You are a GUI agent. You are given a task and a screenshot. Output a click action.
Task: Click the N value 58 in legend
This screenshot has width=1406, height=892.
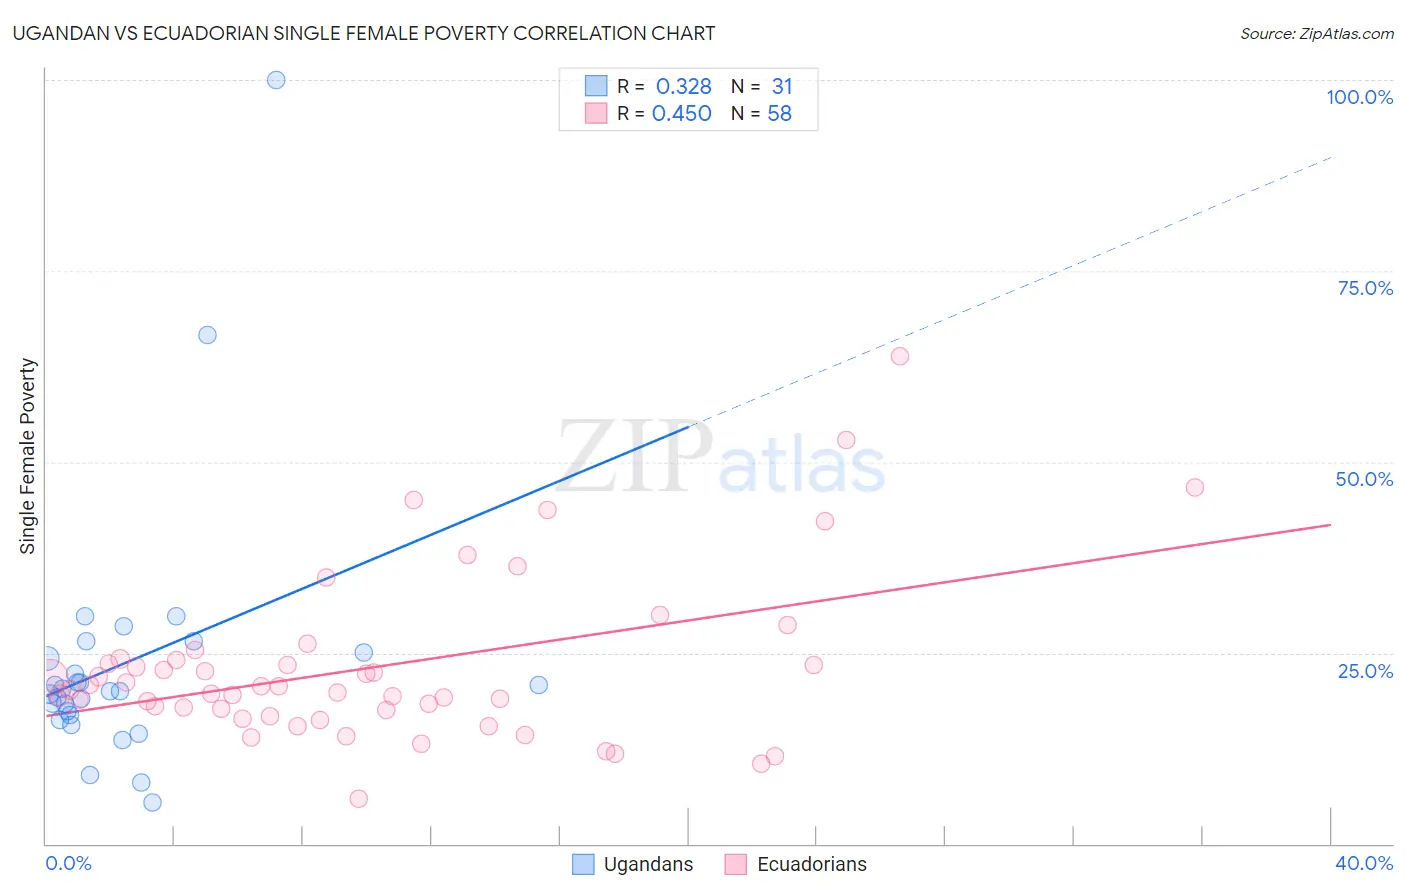pyautogui.click(x=779, y=113)
